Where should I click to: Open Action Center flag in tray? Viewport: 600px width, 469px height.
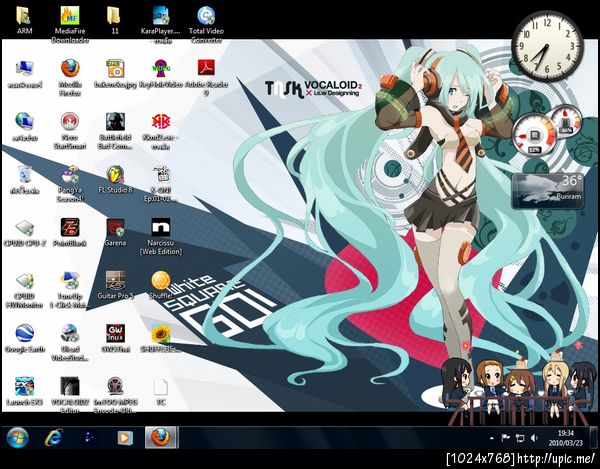point(505,438)
